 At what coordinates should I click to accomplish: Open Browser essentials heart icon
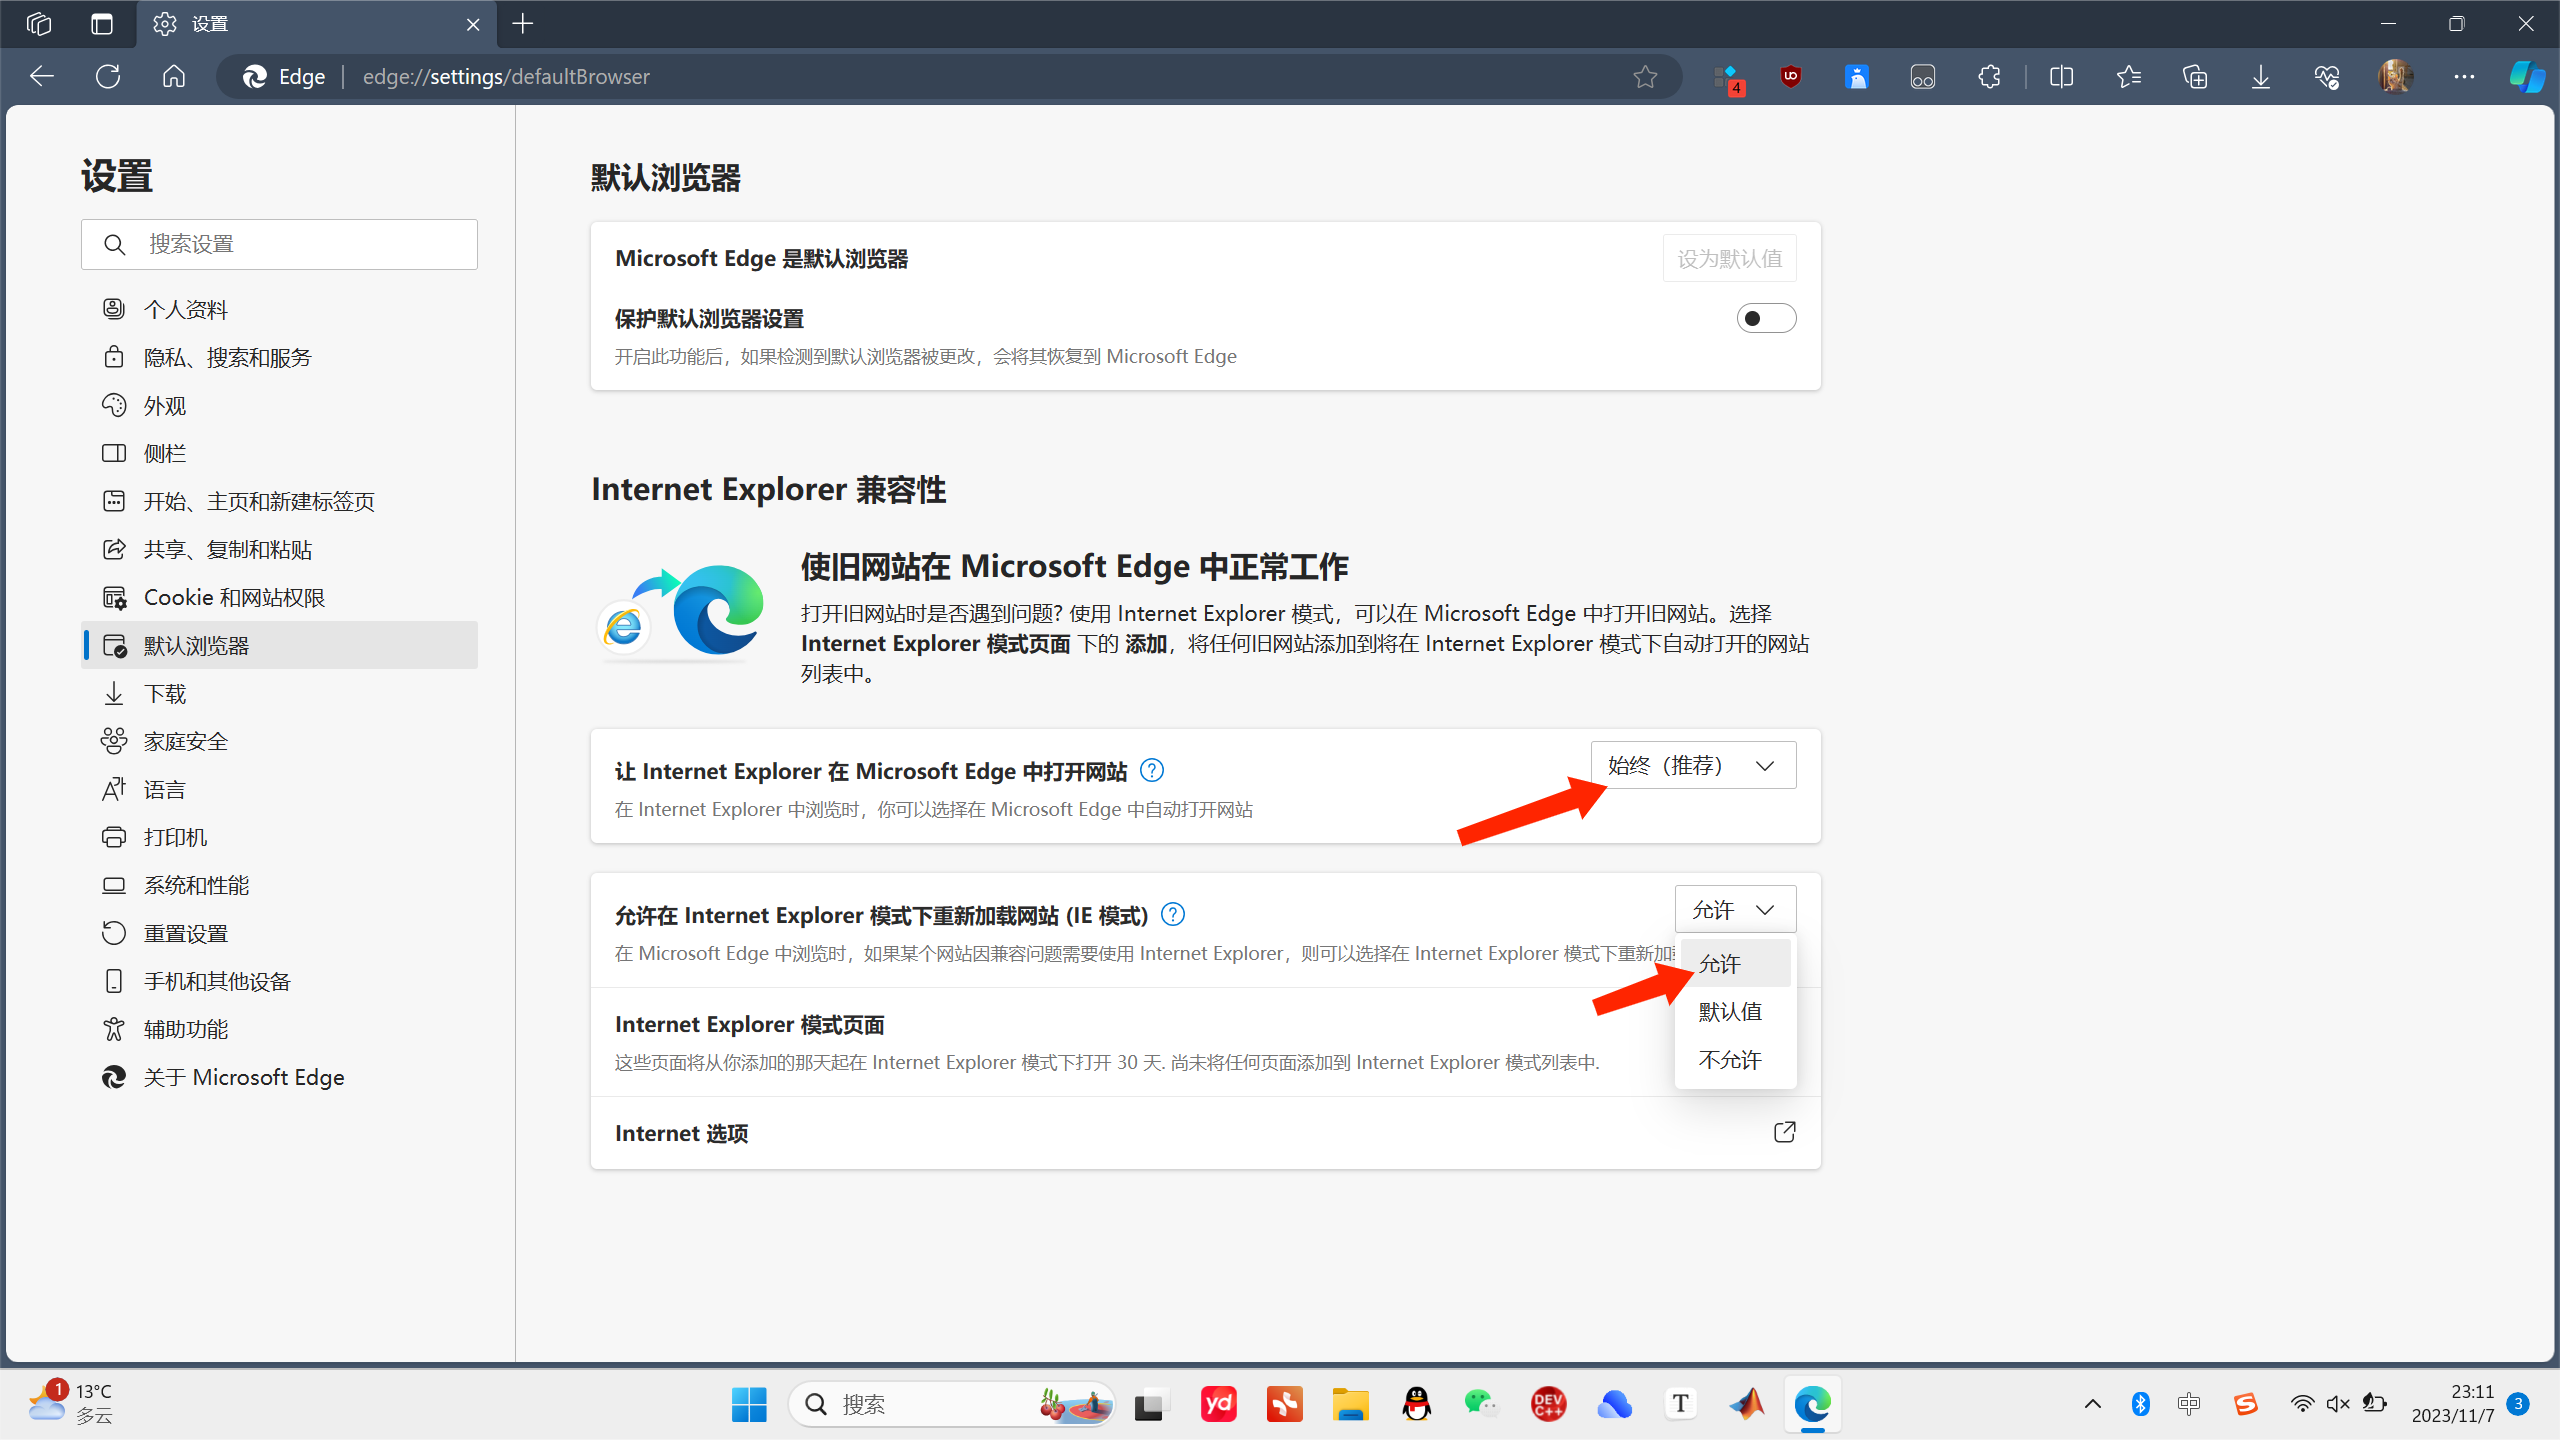click(x=2327, y=77)
